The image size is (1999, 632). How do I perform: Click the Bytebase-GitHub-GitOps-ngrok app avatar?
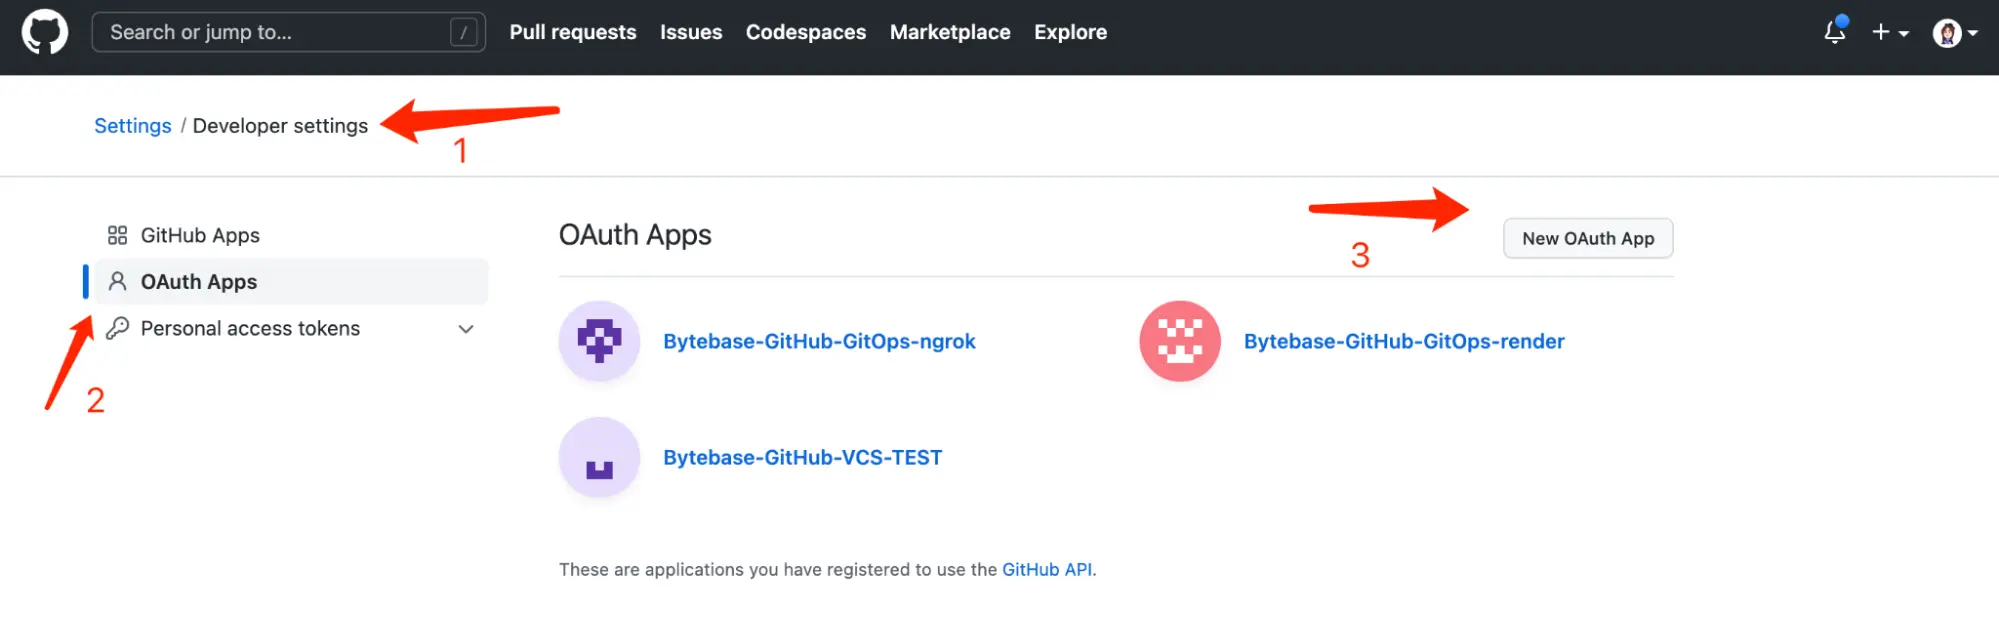point(599,341)
